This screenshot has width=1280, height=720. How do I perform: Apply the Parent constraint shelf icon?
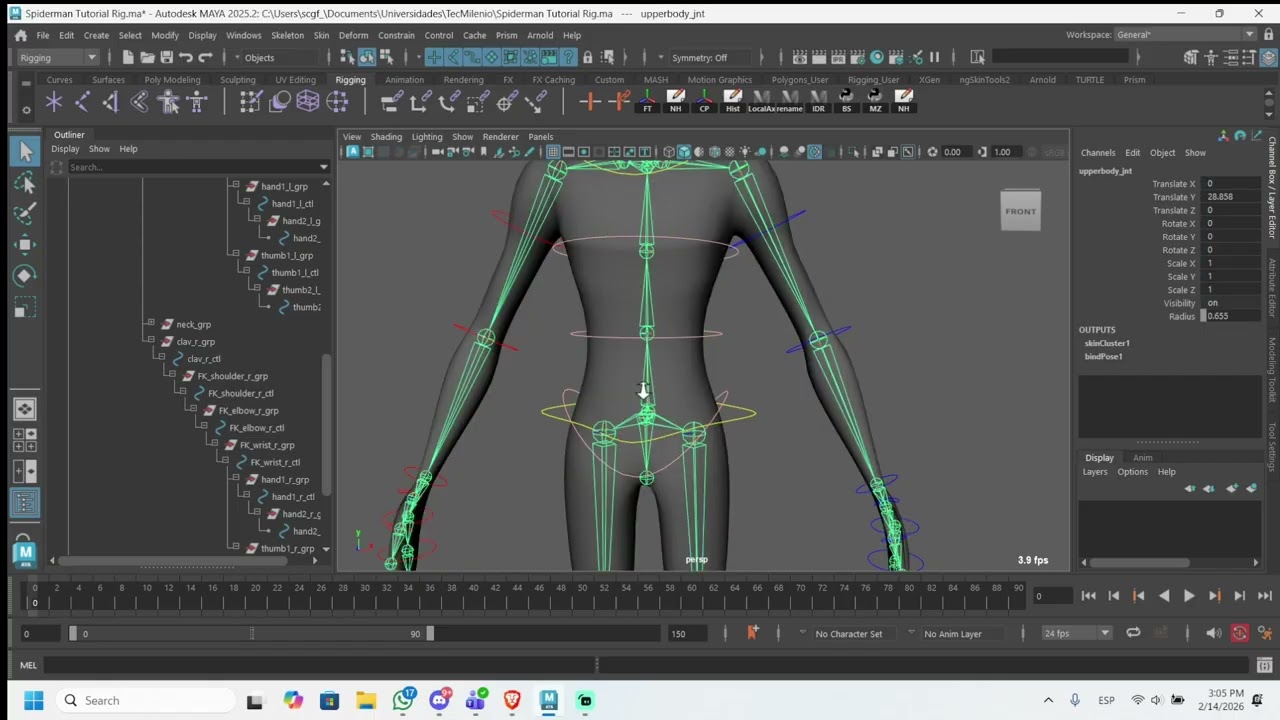(392, 101)
